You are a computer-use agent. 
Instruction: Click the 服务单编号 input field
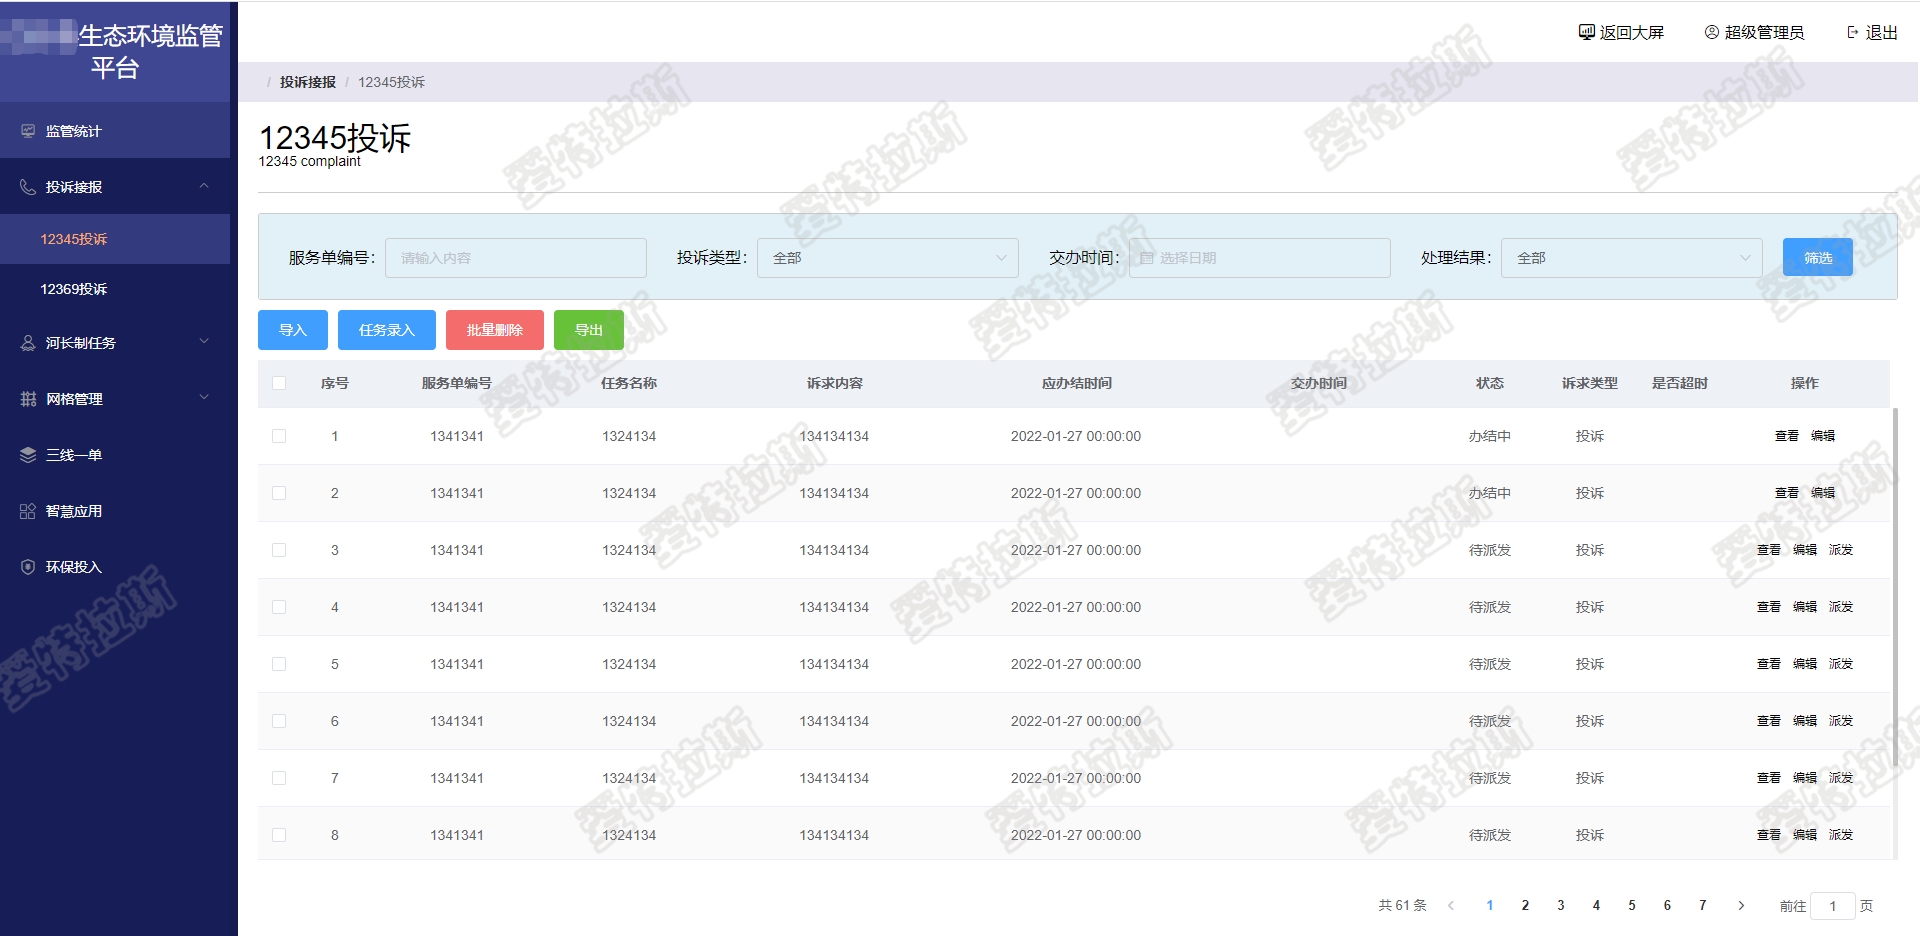coord(516,258)
